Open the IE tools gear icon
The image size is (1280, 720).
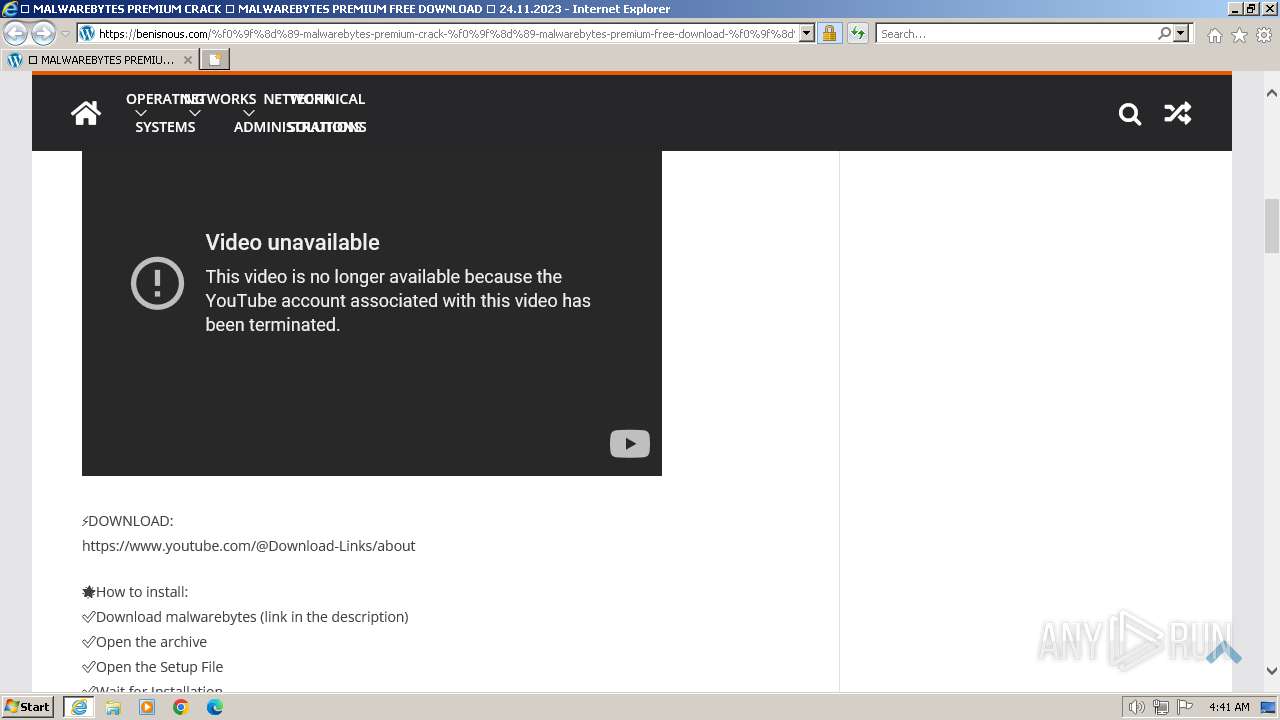point(1264,35)
